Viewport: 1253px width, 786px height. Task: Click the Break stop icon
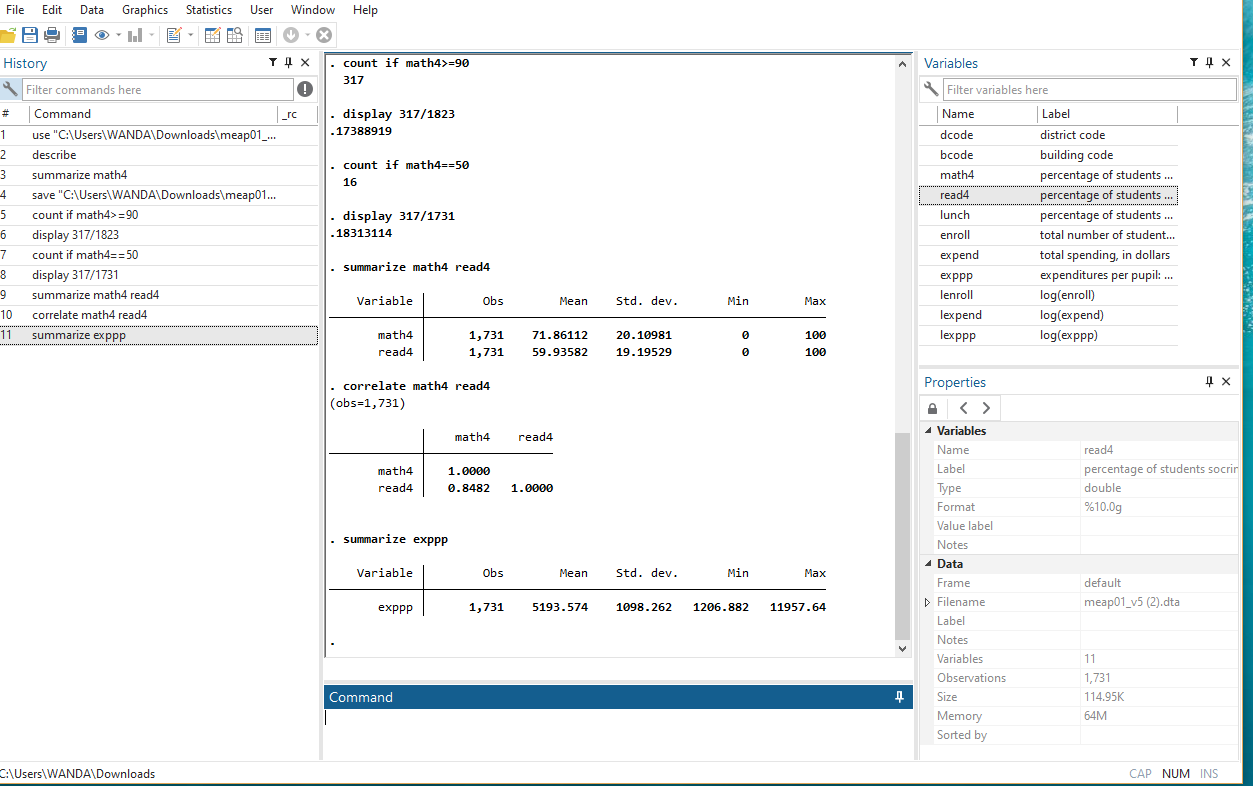[x=324, y=35]
